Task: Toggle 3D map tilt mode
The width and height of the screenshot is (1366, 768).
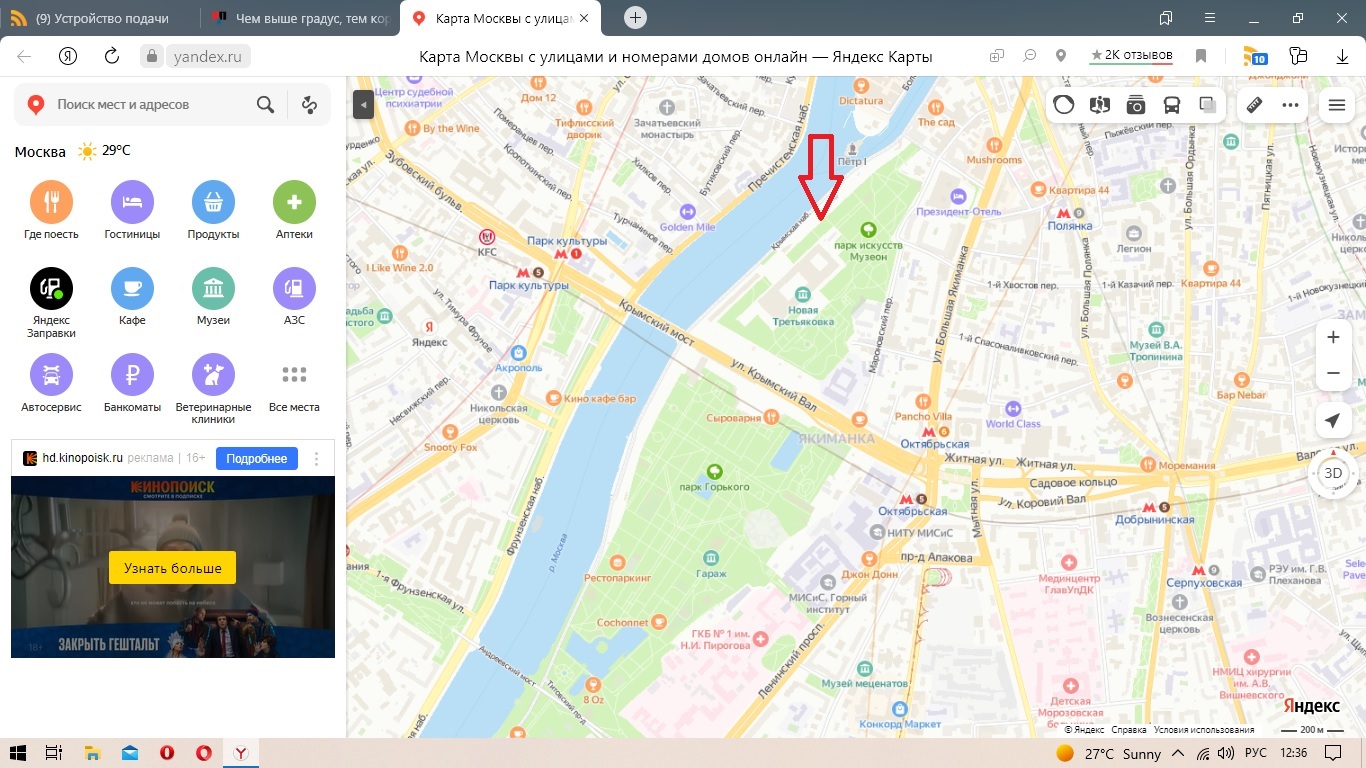Action: coord(1333,473)
